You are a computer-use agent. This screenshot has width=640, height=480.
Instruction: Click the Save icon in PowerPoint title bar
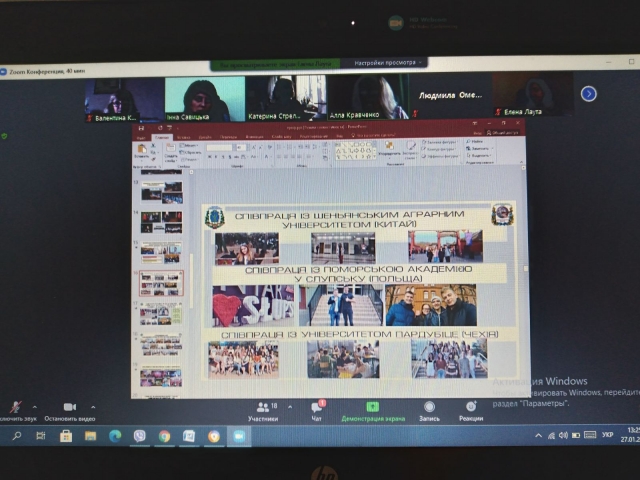click(x=141, y=128)
